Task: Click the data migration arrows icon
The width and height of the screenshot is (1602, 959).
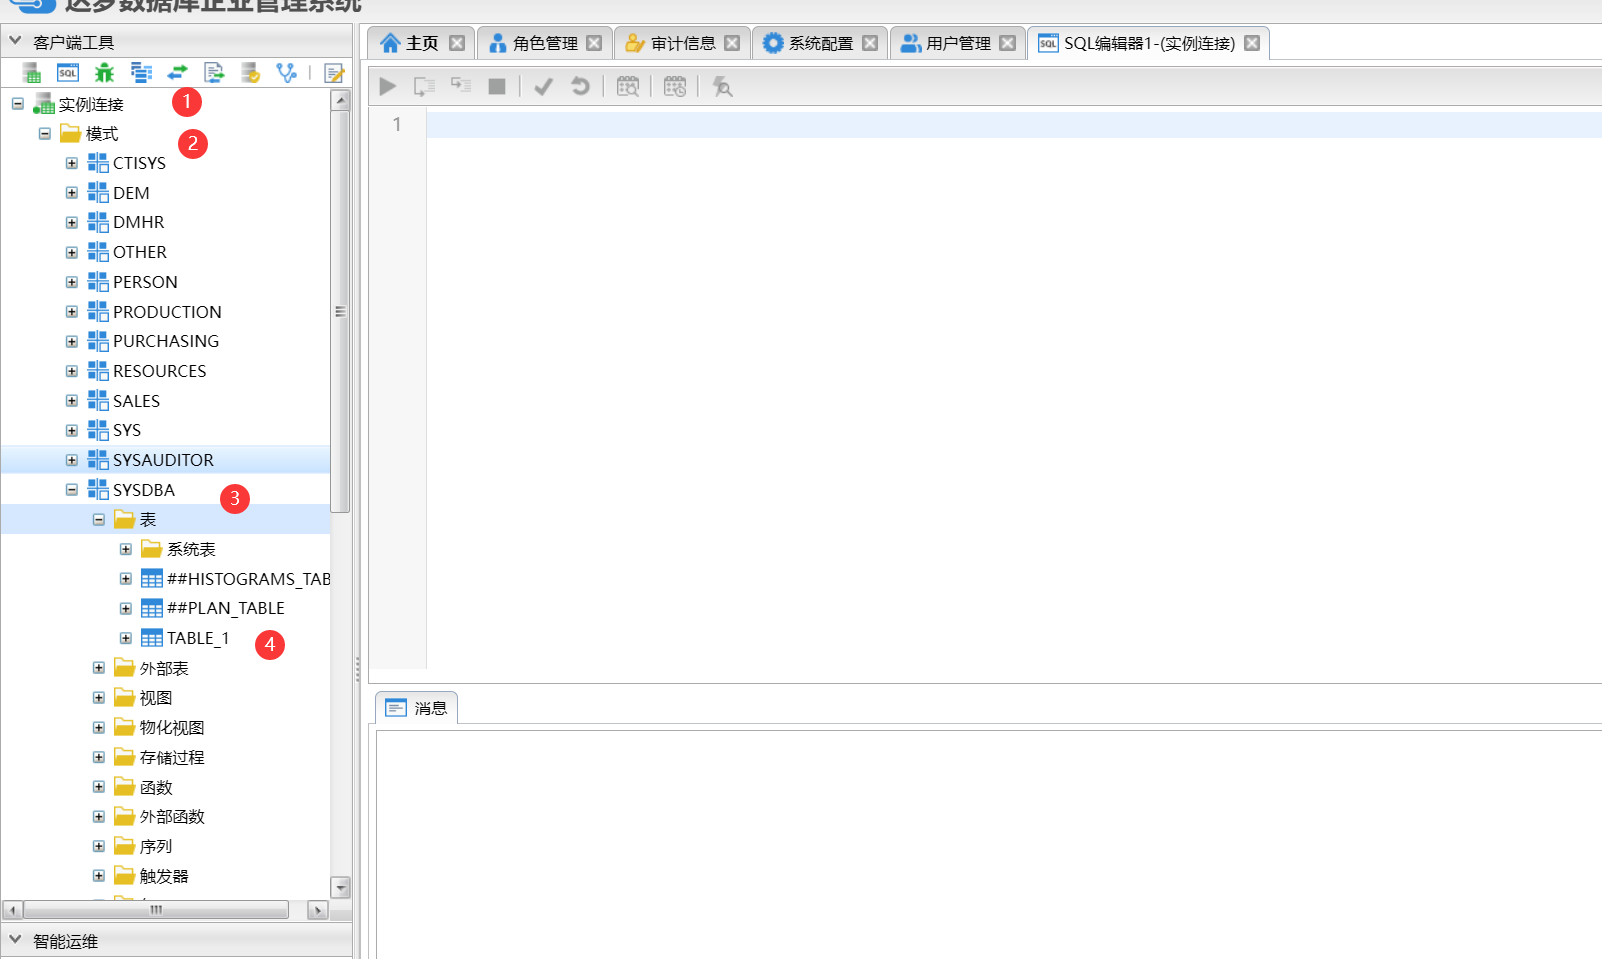Action: point(177,73)
